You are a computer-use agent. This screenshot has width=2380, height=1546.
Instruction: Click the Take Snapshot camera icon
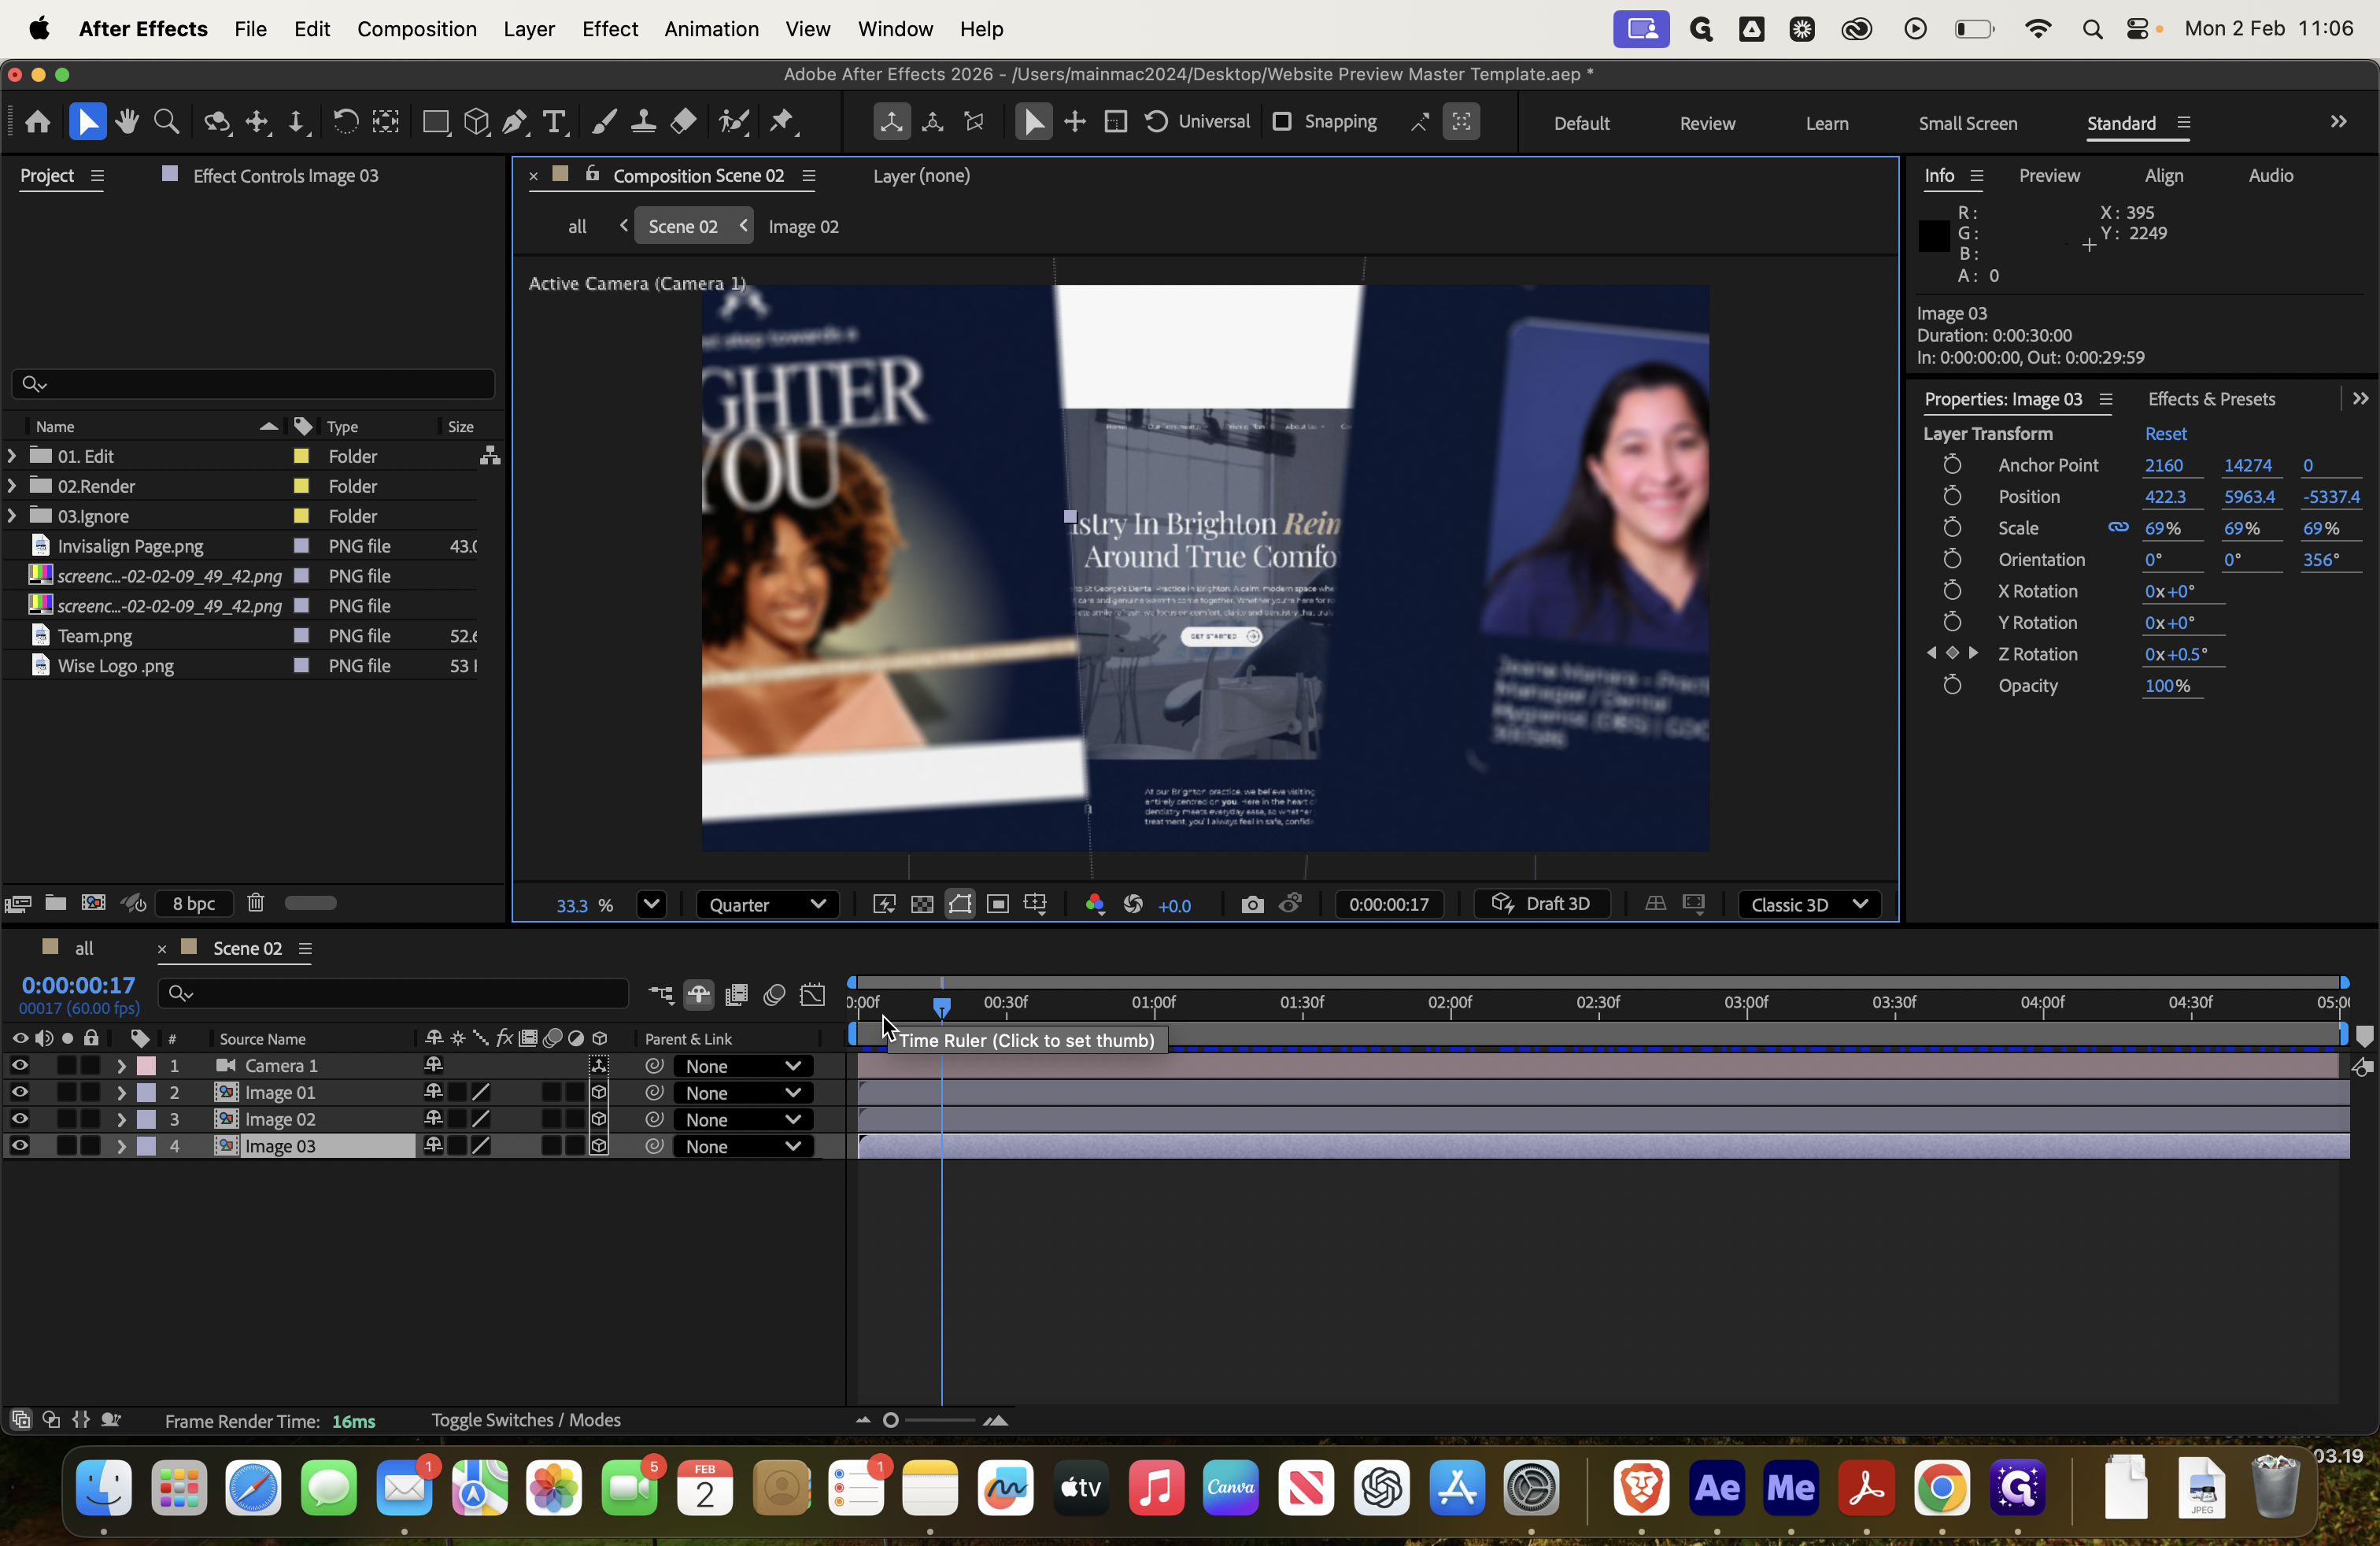(x=1252, y=904)
